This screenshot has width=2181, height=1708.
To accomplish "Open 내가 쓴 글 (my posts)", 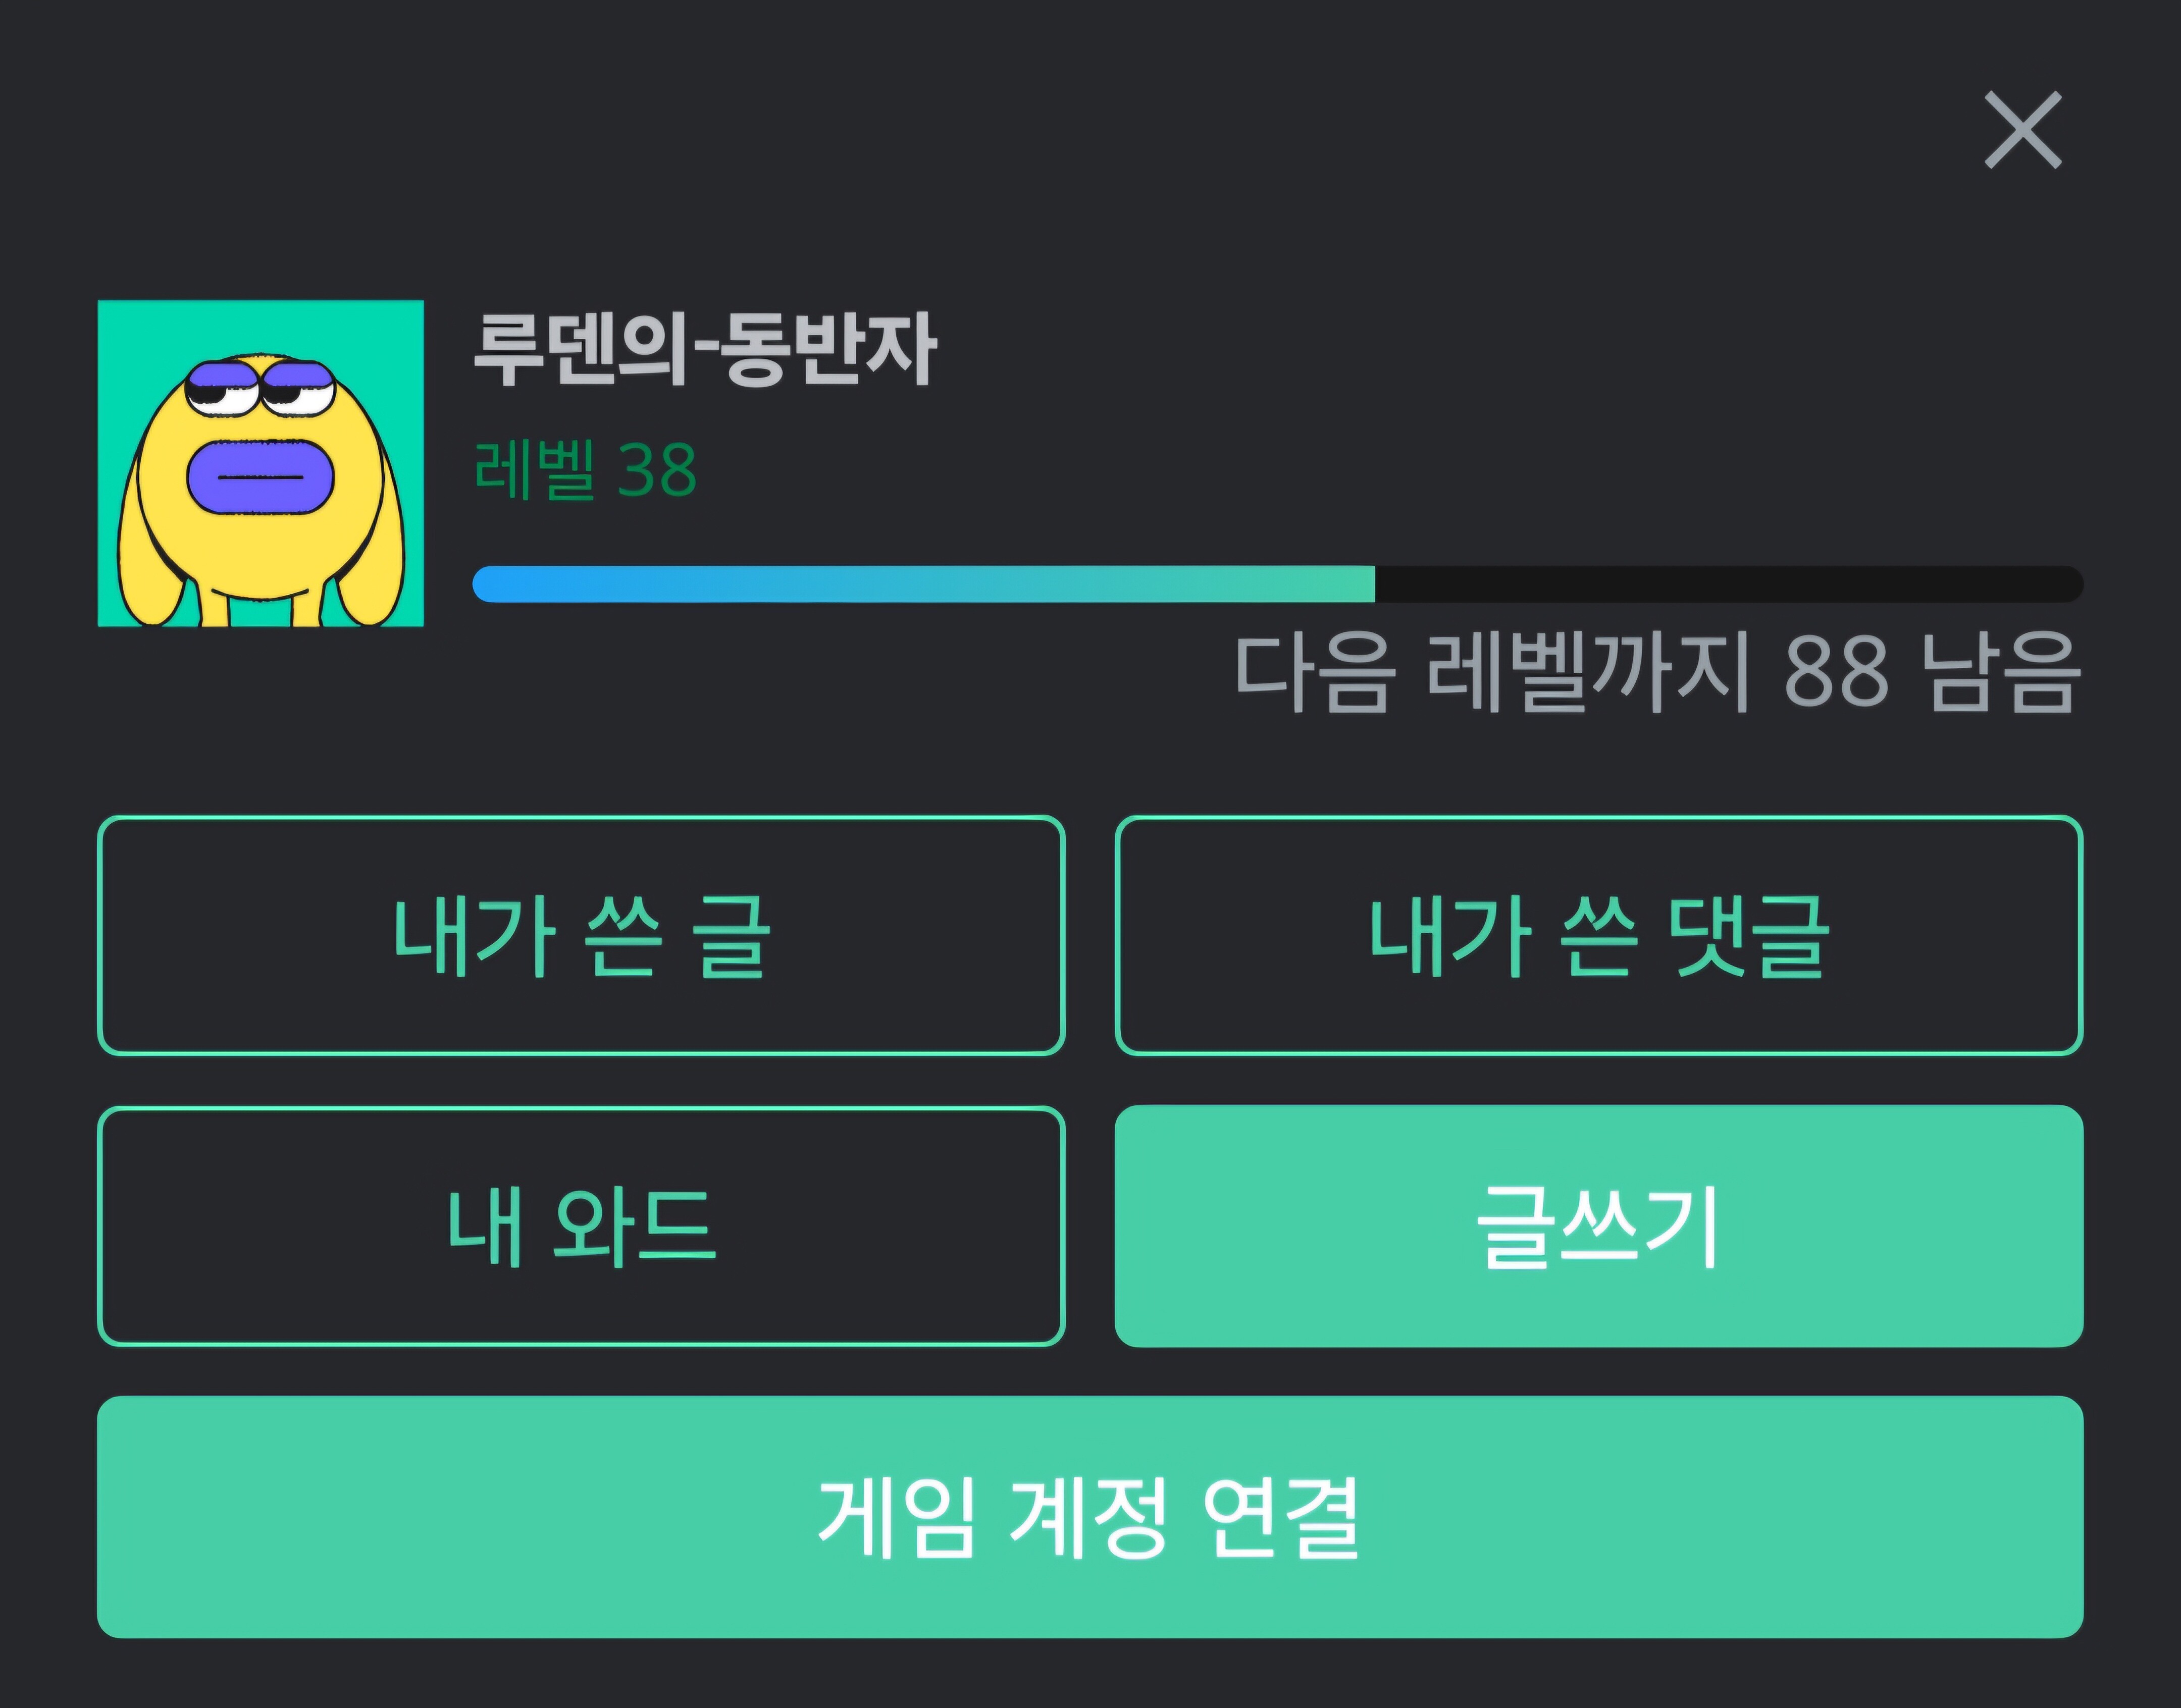I will (x=581, y=936).
